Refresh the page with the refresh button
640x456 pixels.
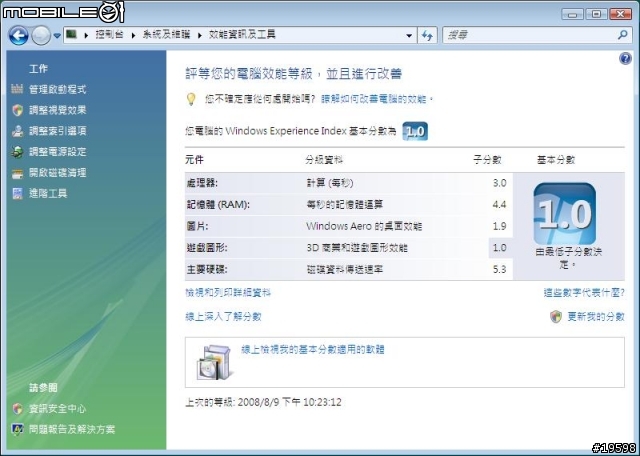tap(427, 36)
